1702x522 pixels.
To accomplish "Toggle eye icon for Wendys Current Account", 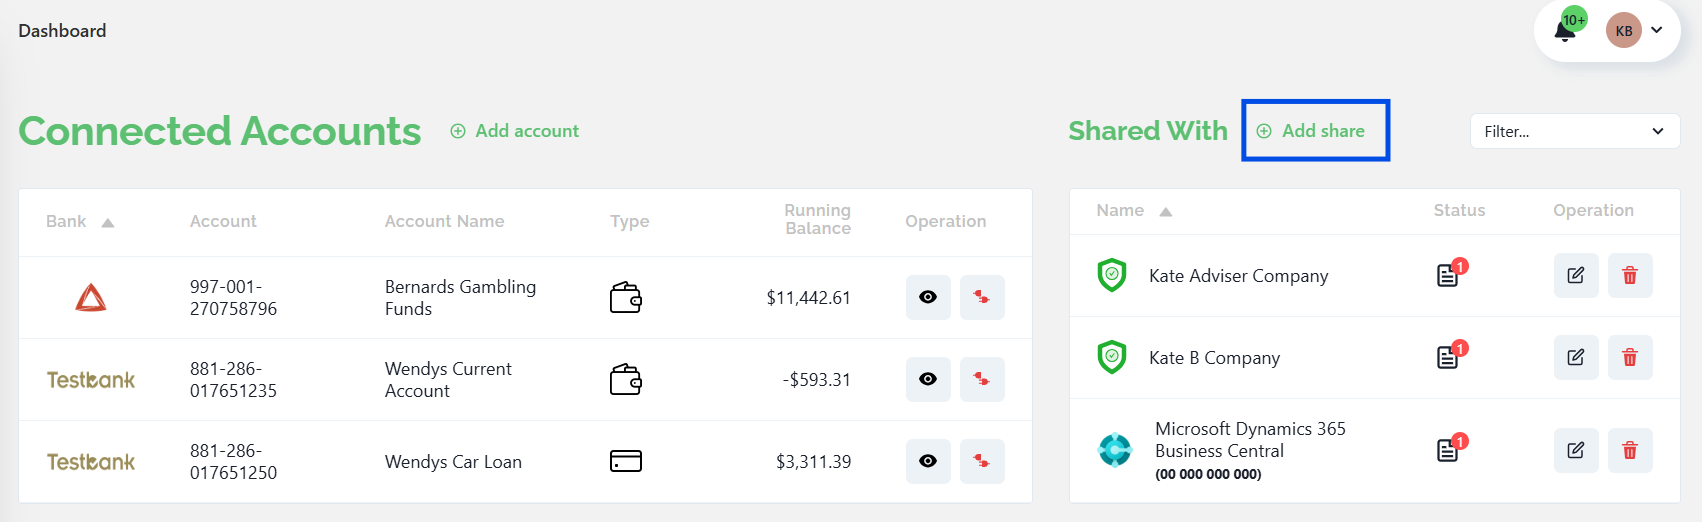I will click(928, 380).
